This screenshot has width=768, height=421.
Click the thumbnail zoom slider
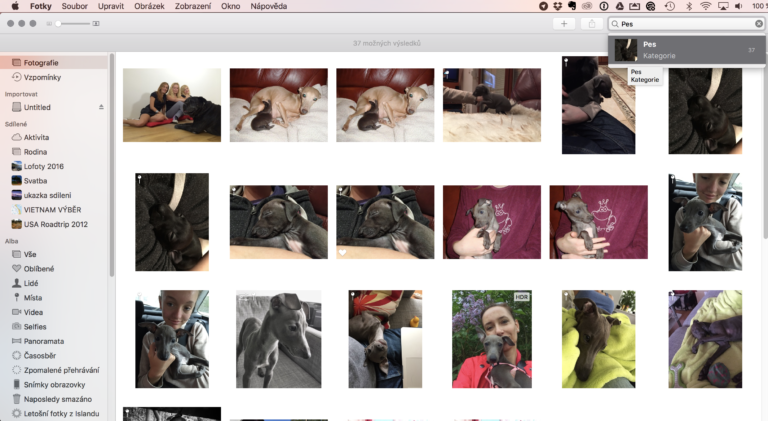click(x=73, y=22)
